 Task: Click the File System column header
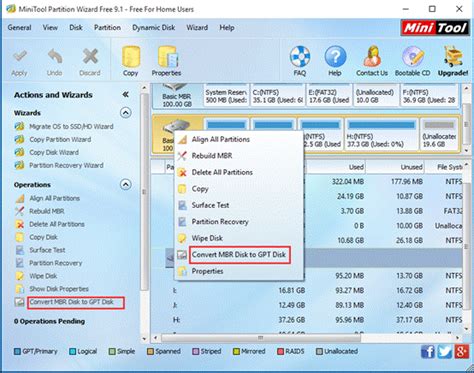(x=444, y=167)
